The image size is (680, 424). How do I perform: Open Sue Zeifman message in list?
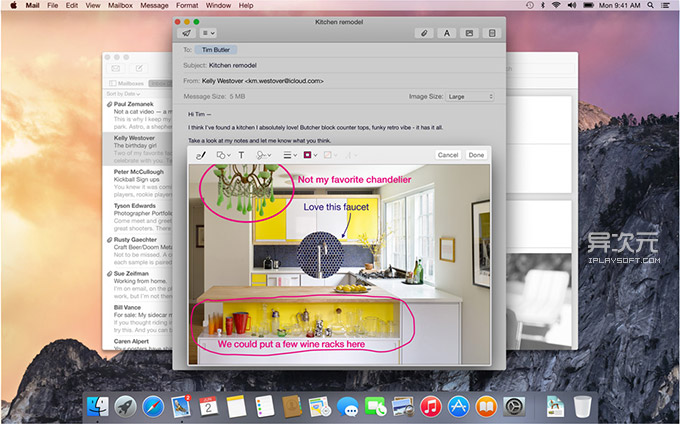click(x=138, y=284)
